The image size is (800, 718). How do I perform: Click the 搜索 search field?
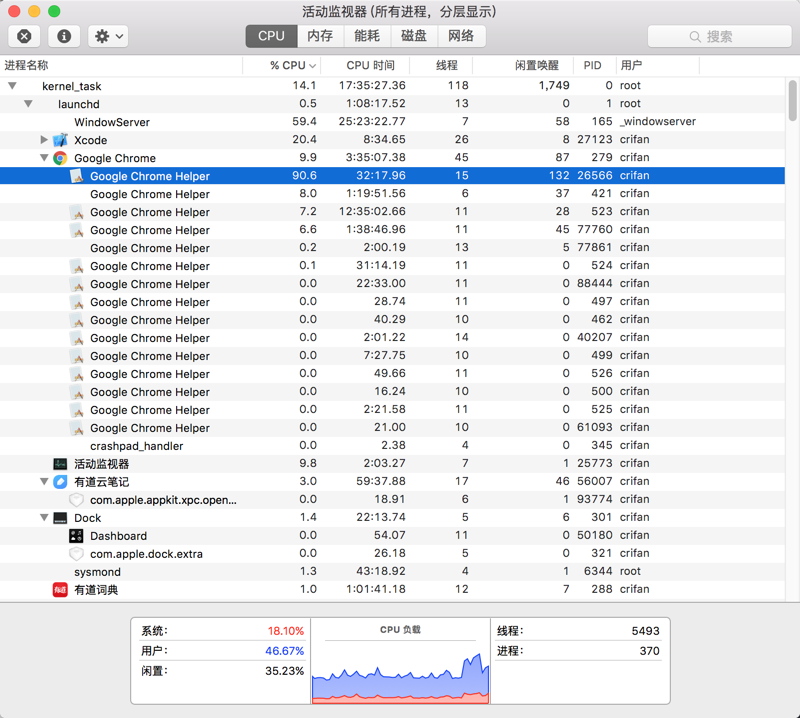tap(719, 37)
